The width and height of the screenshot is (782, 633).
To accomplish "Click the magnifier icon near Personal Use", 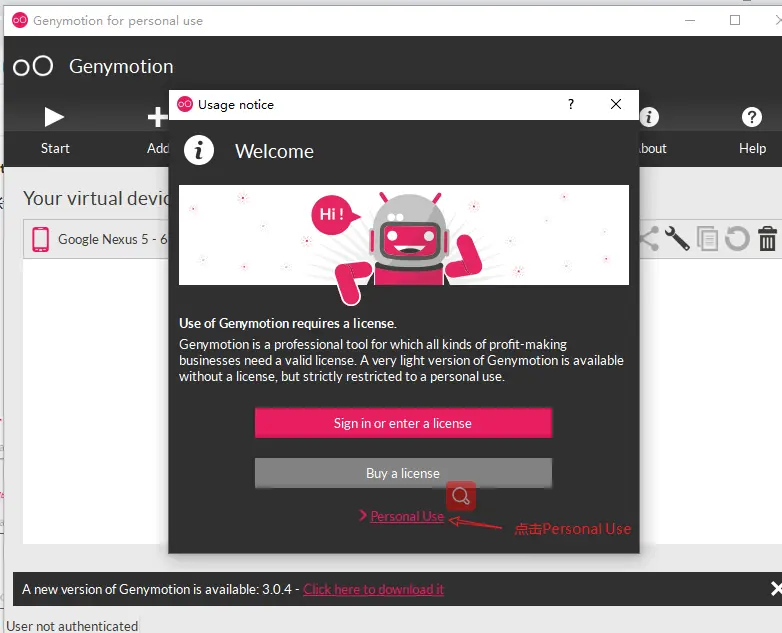I will click(x=461, y=496).
